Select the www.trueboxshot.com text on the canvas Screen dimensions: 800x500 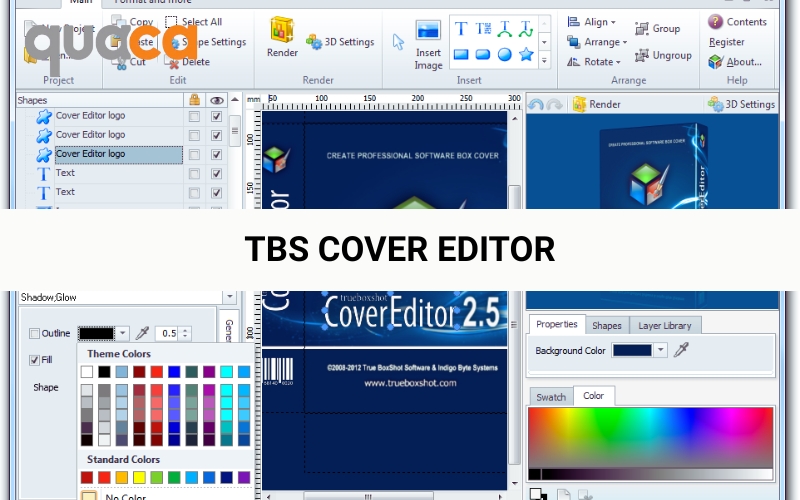pos(410,383)
